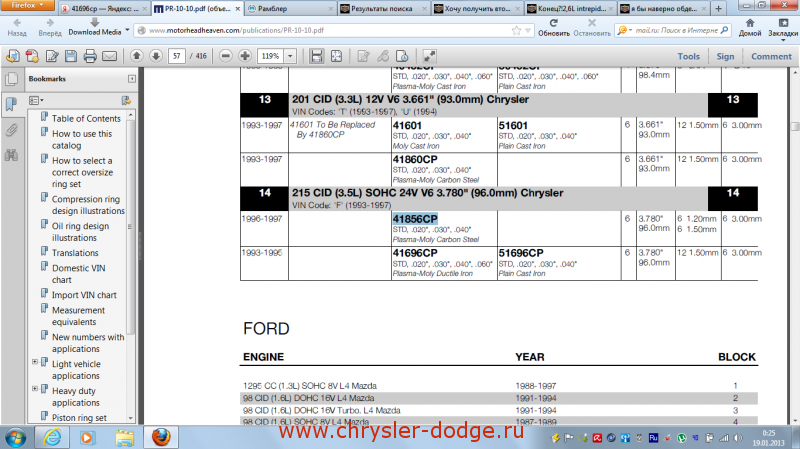Go to the previous page with up arrow
800x449 pixels.
136,56
